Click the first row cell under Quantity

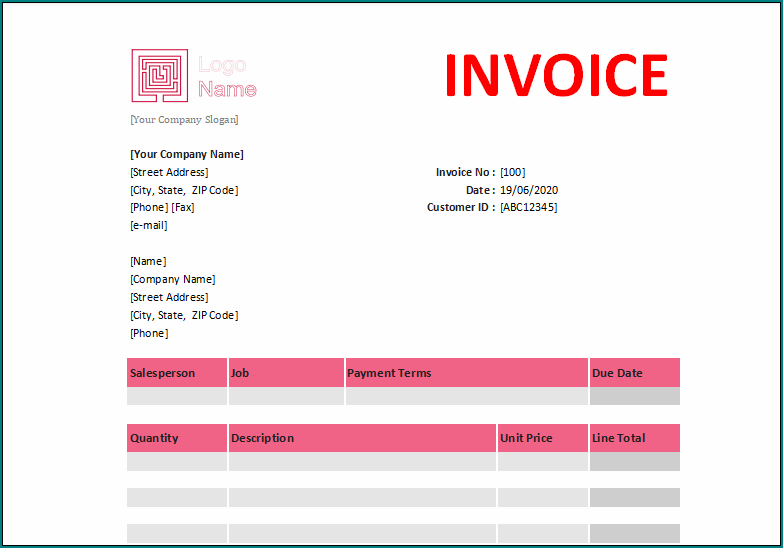[x=177, y=462]
